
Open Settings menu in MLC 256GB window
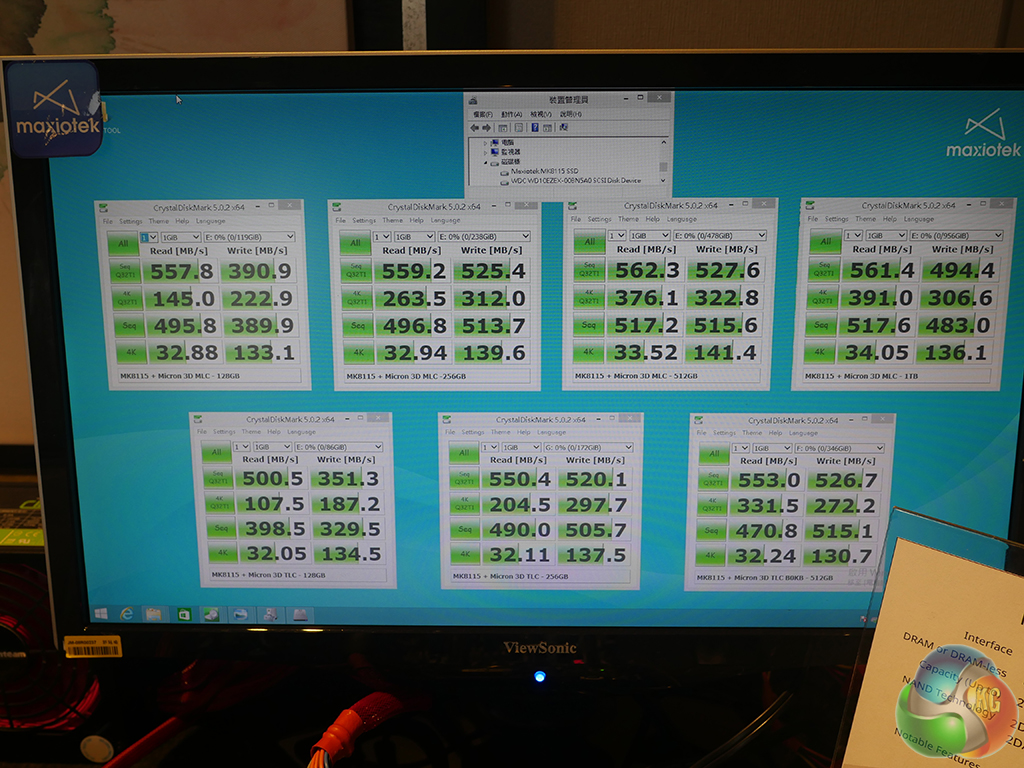pyautogui.click(x=364, y=221)
